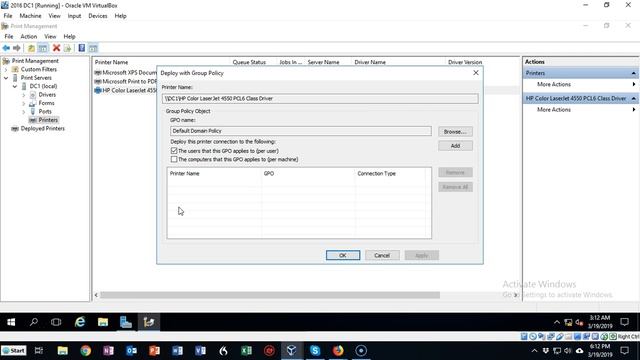
Task: Expand the Drivers tree node
Action: click(24, 95)
